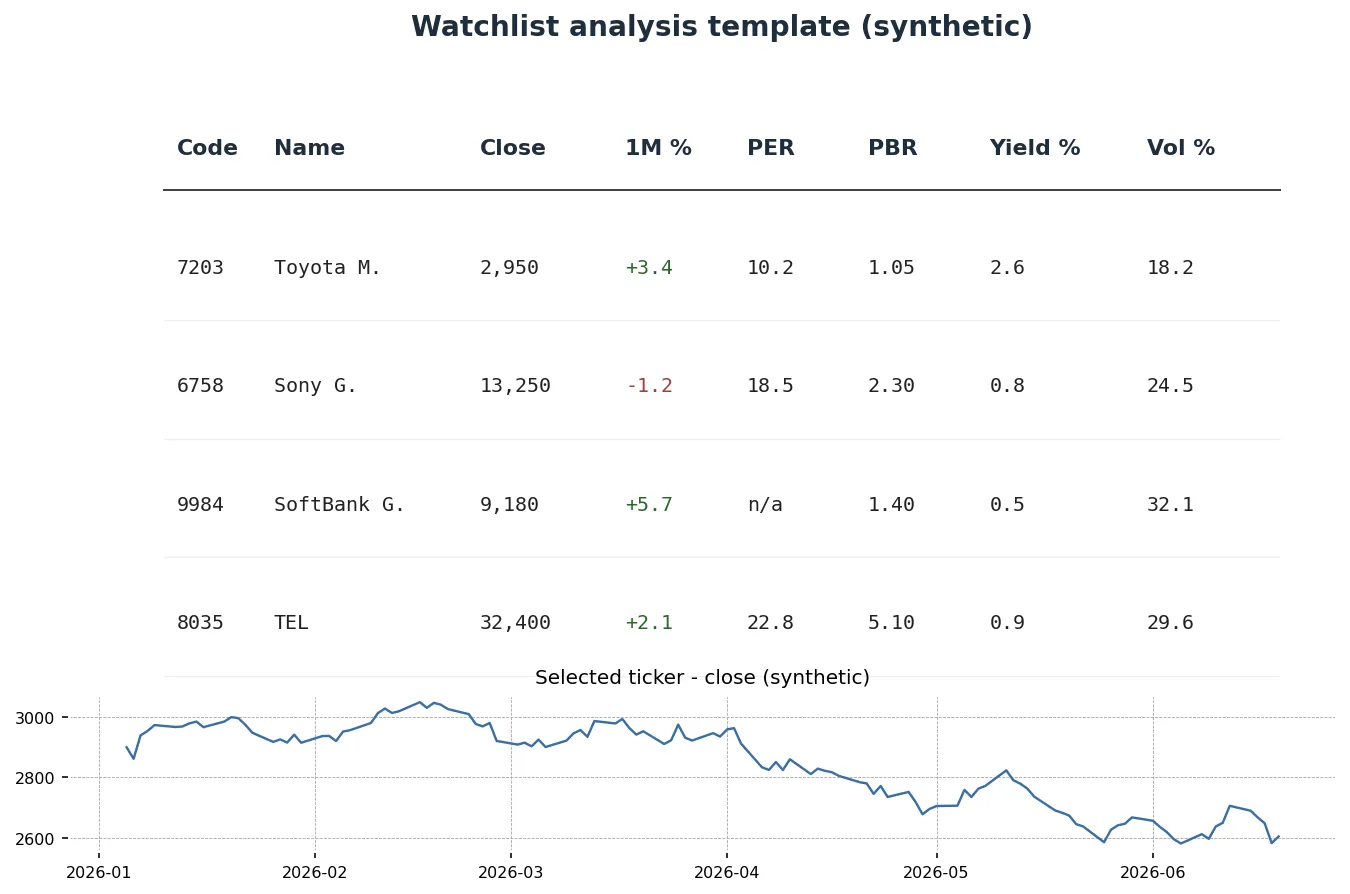Select the n/a PER cell for SoftBank
The width and height of the screenshot is (1350, 894).
(x=764, y=505)
